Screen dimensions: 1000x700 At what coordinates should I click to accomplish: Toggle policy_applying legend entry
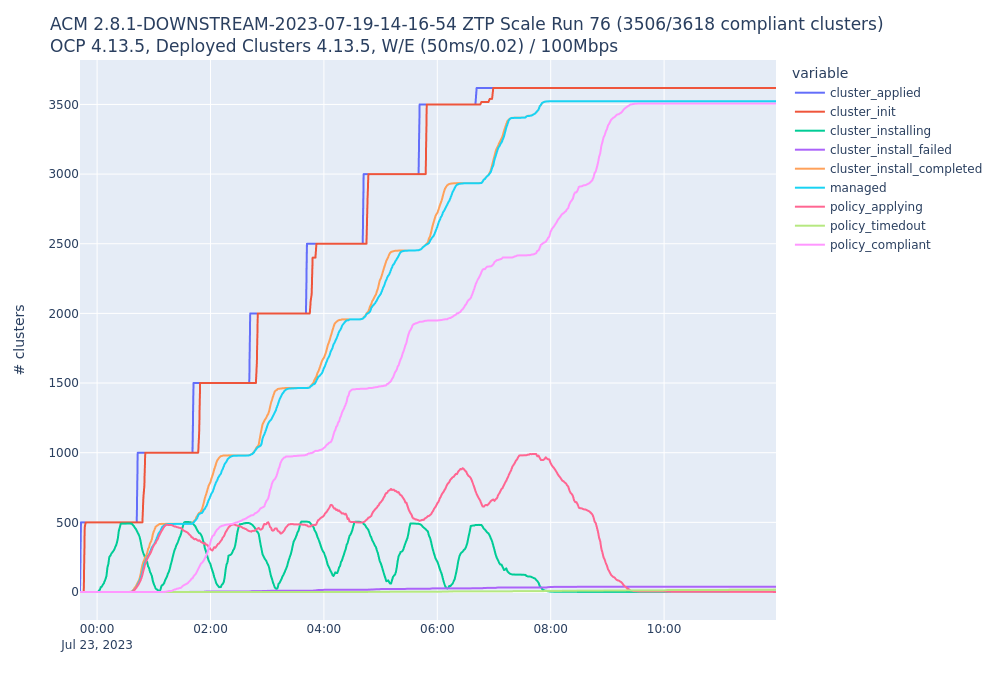(x=858, y=207)
